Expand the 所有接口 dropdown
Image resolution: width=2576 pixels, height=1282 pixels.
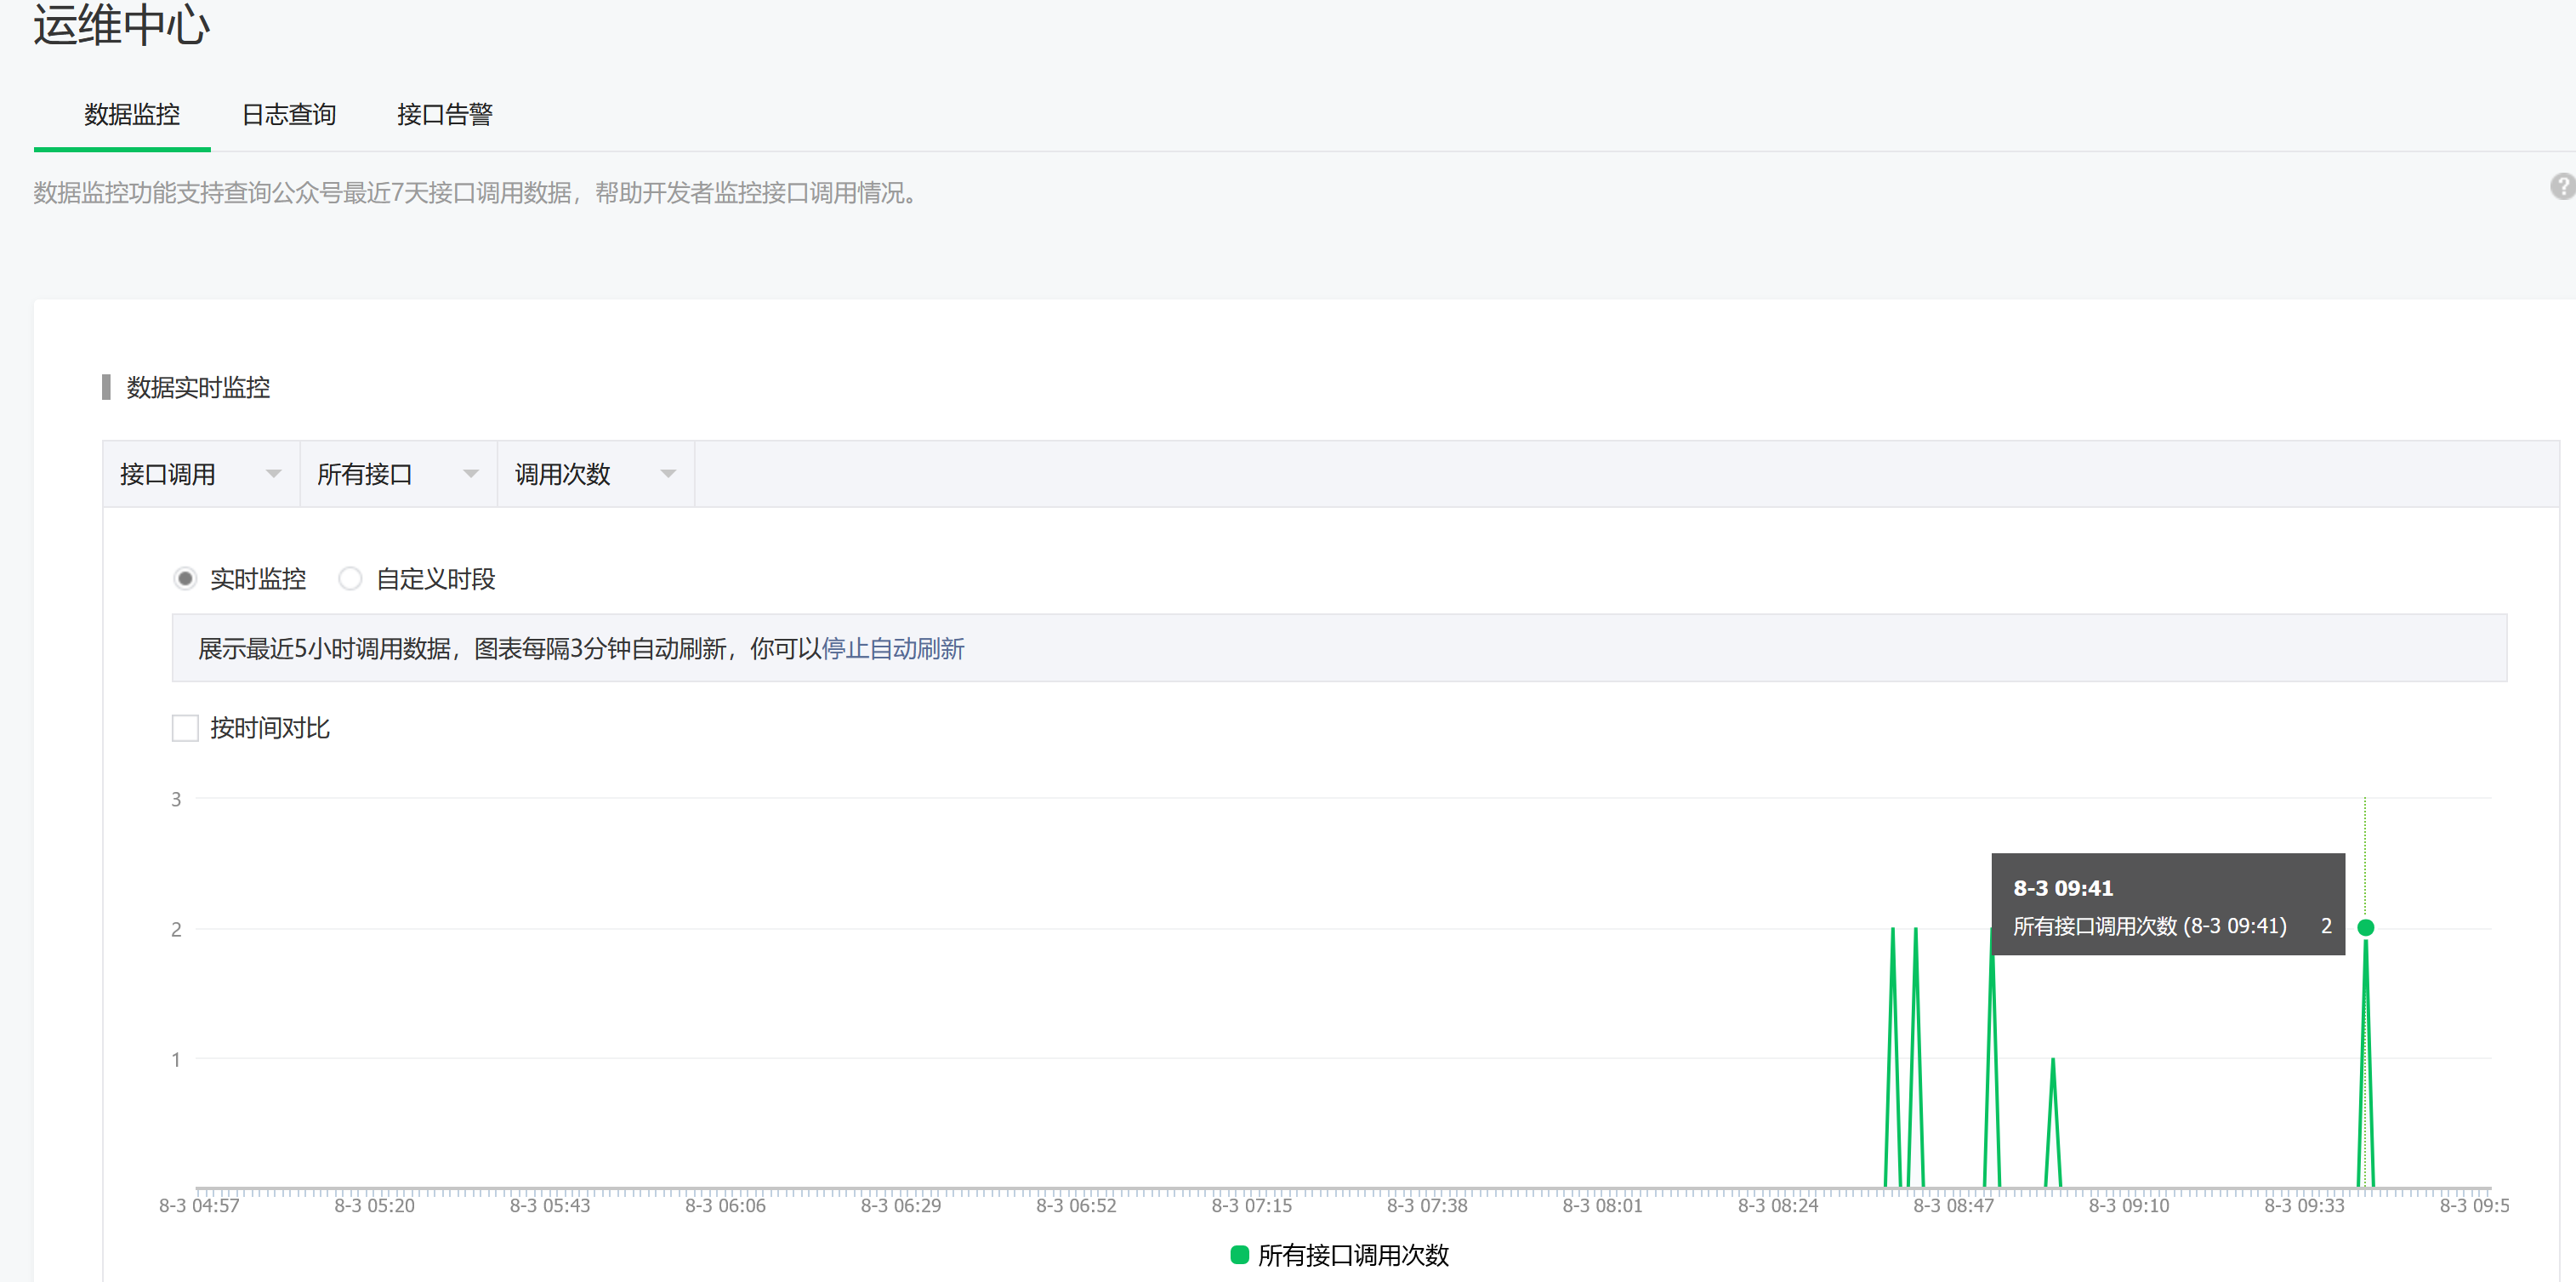[x=397, y=474]
